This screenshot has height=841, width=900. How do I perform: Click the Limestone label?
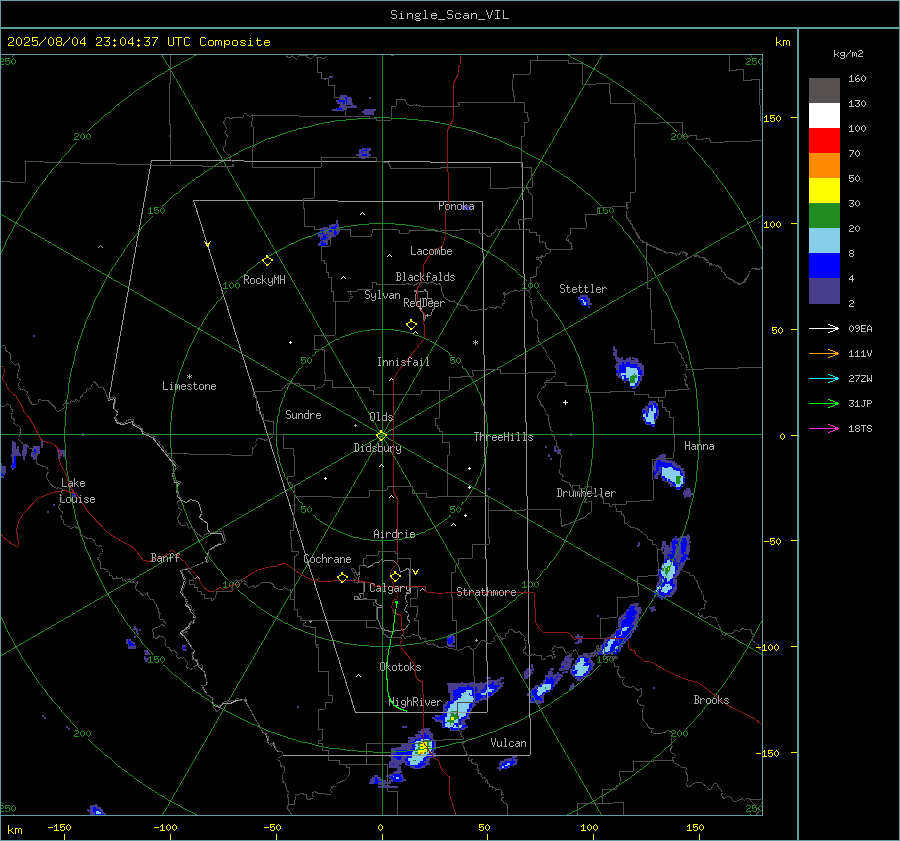(189, 386)
